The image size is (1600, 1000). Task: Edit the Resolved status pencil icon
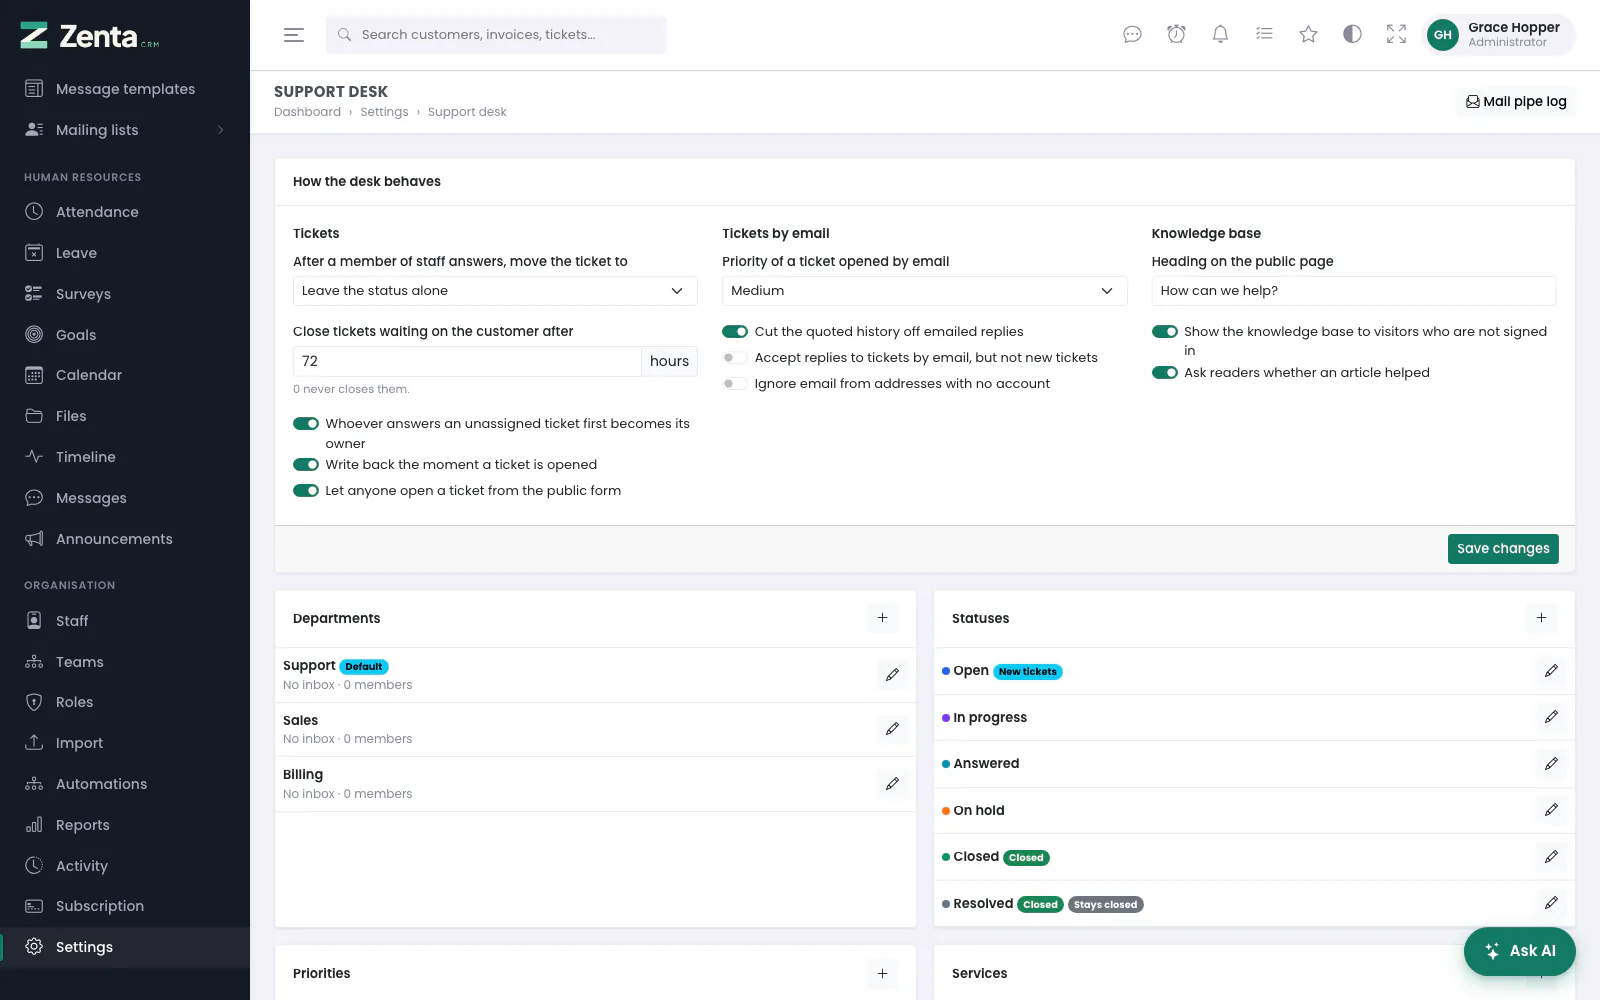(x=1551, y=903)
